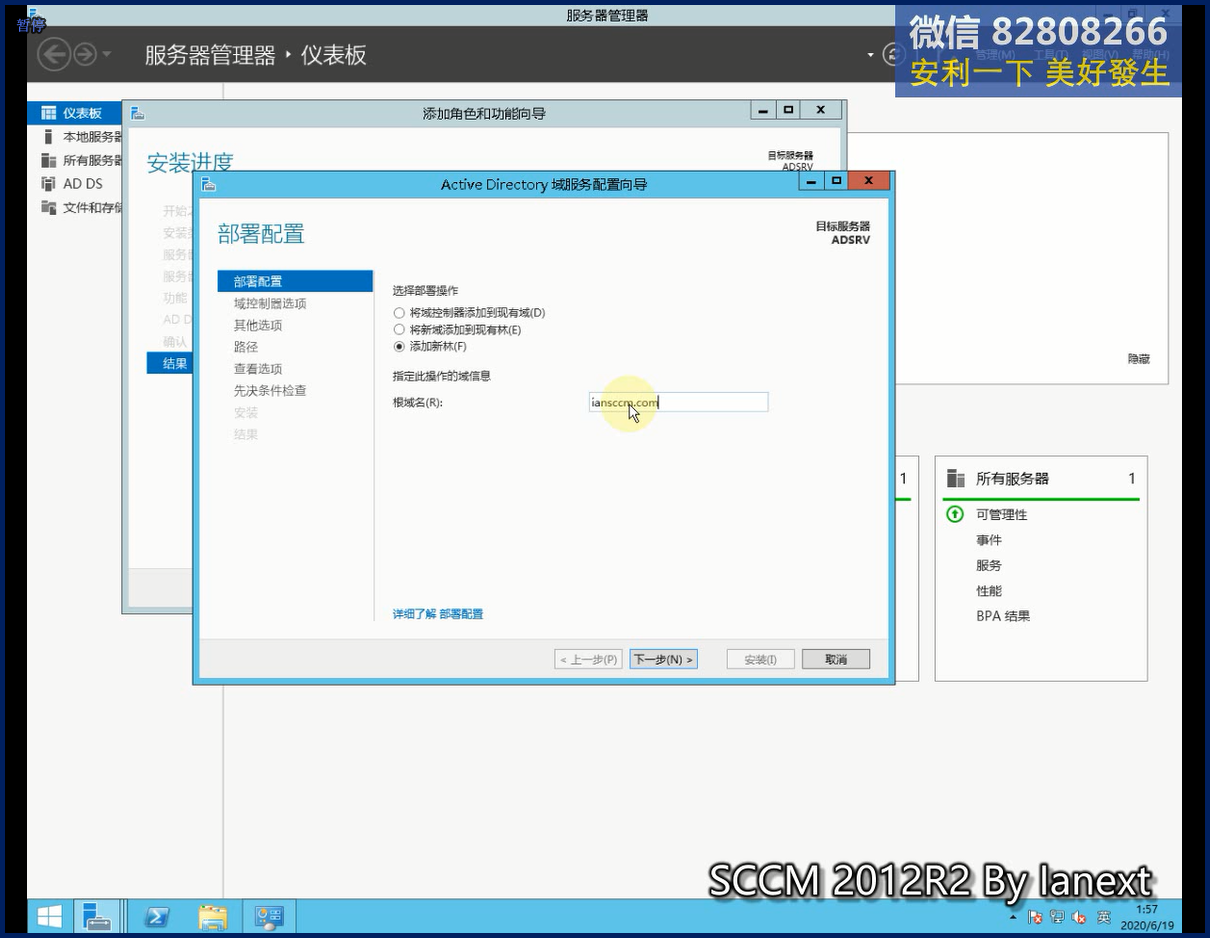
Task: Click the 隐藏 link on dashboard
Action: point(1139,359)
